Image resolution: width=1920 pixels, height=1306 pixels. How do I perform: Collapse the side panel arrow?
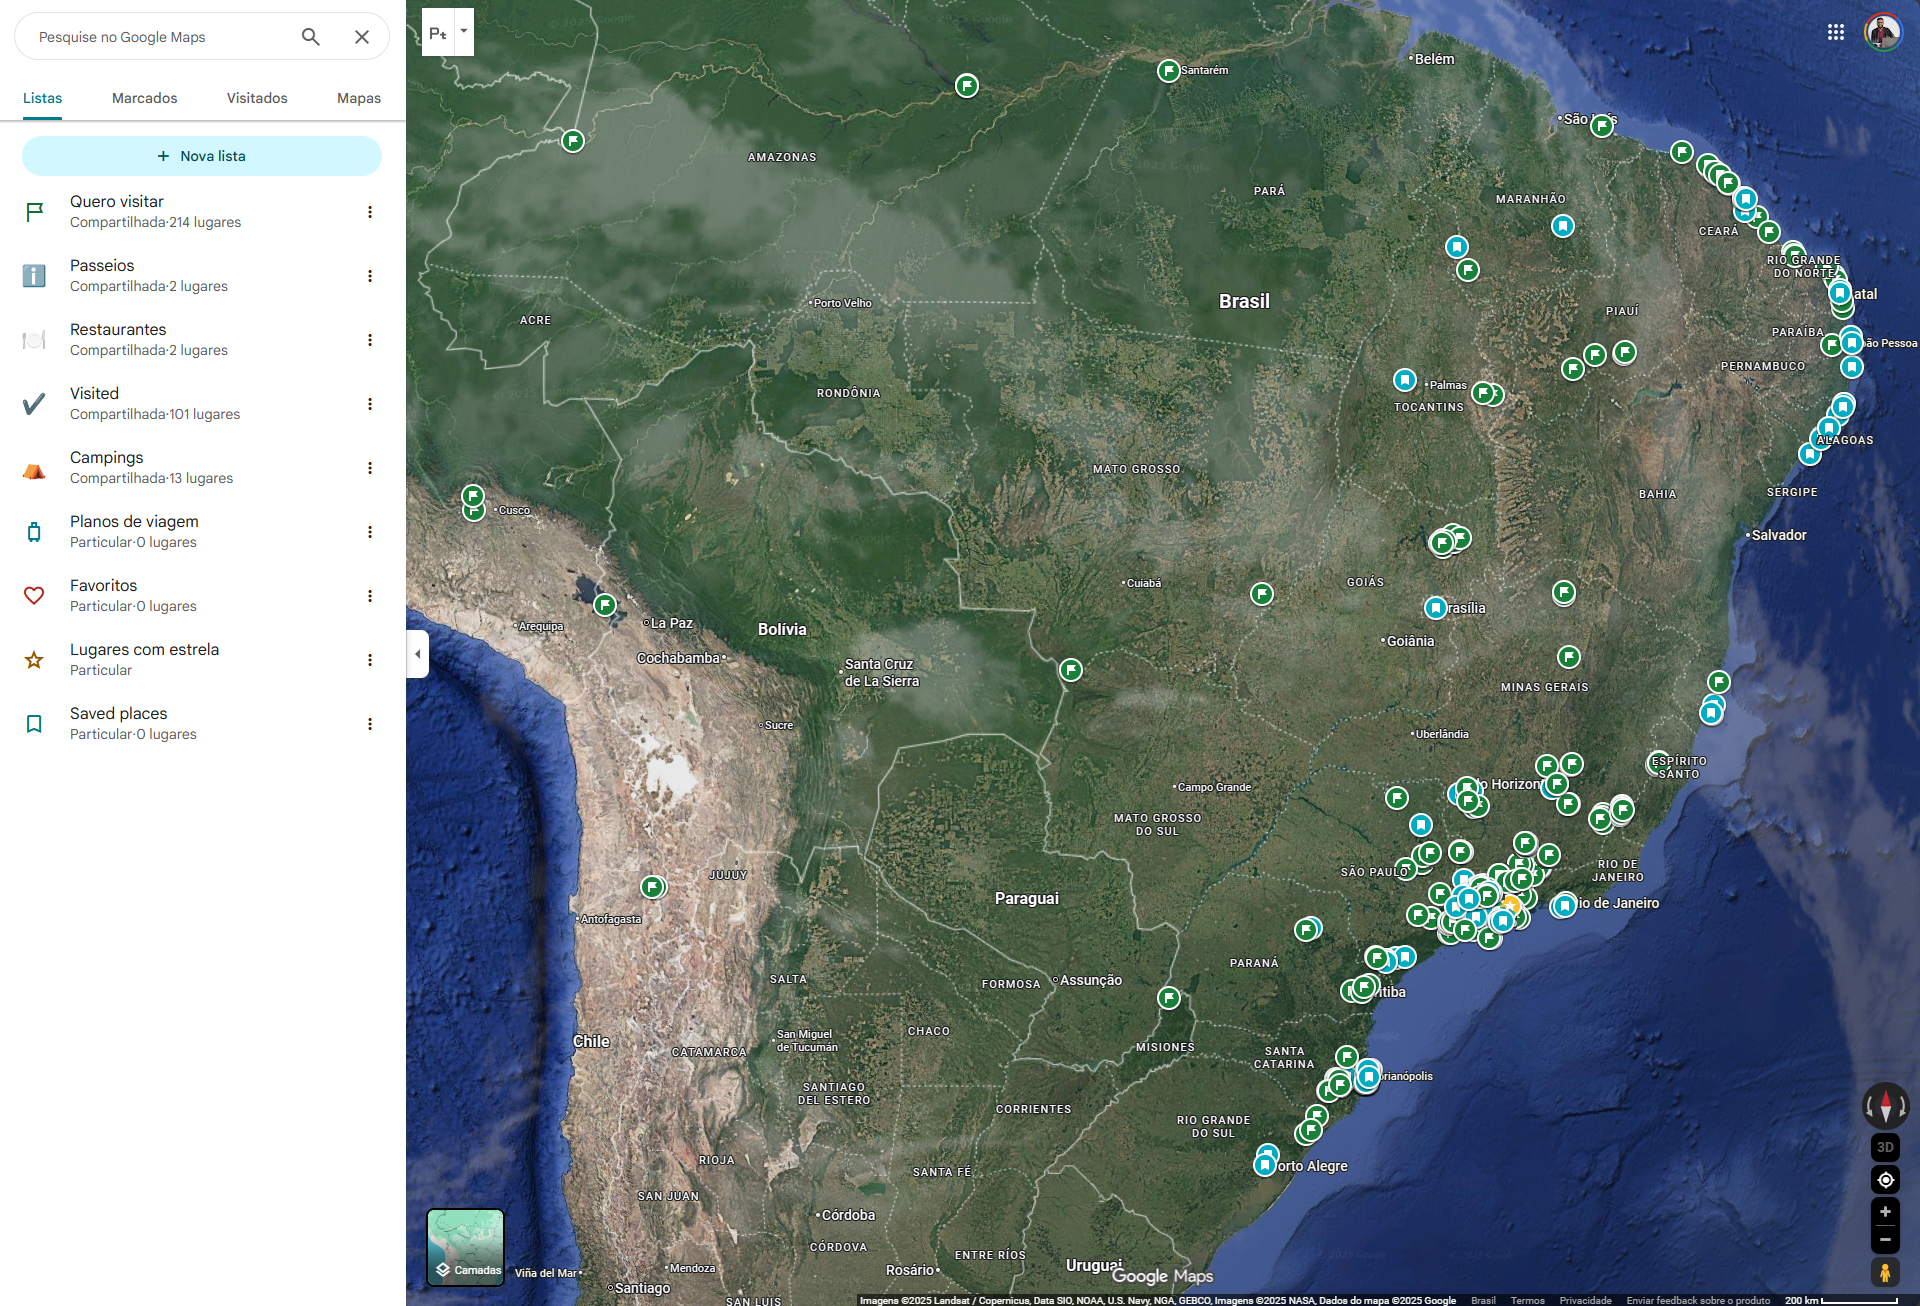point(418,654)
